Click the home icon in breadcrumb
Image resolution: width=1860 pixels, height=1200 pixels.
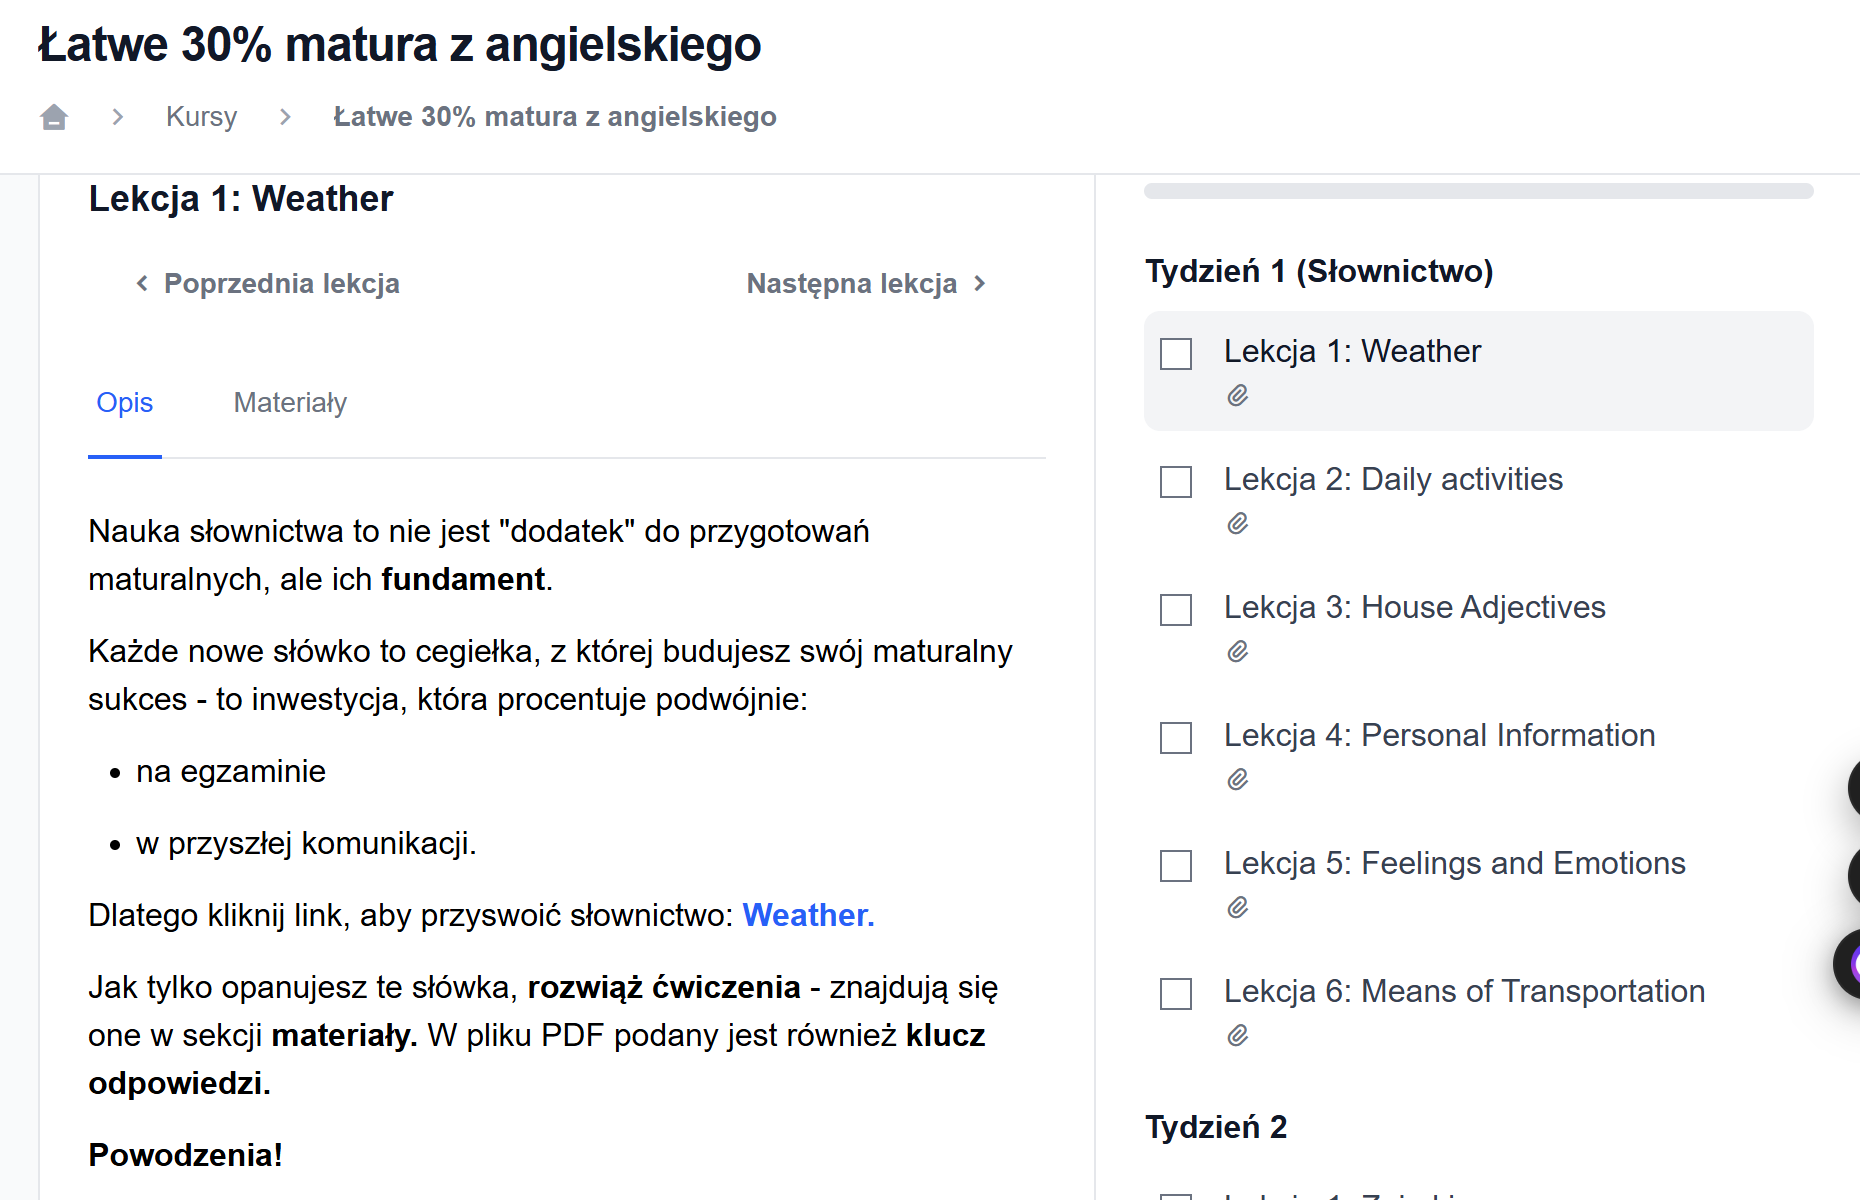(x=54, y=117)
